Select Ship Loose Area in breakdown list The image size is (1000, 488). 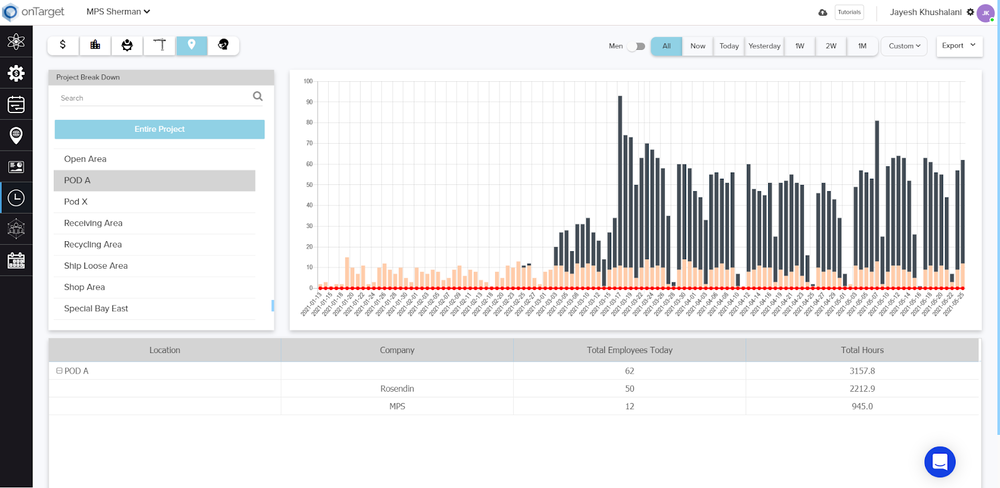click(x=154, y=265)
